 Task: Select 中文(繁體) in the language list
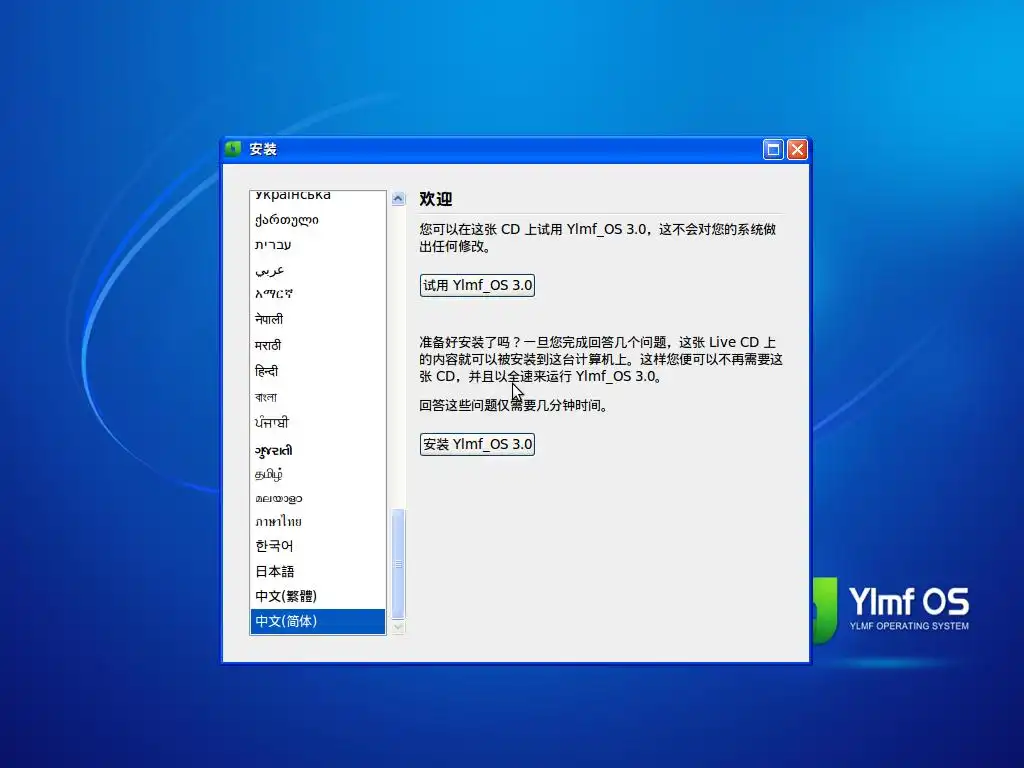point(317,596)
